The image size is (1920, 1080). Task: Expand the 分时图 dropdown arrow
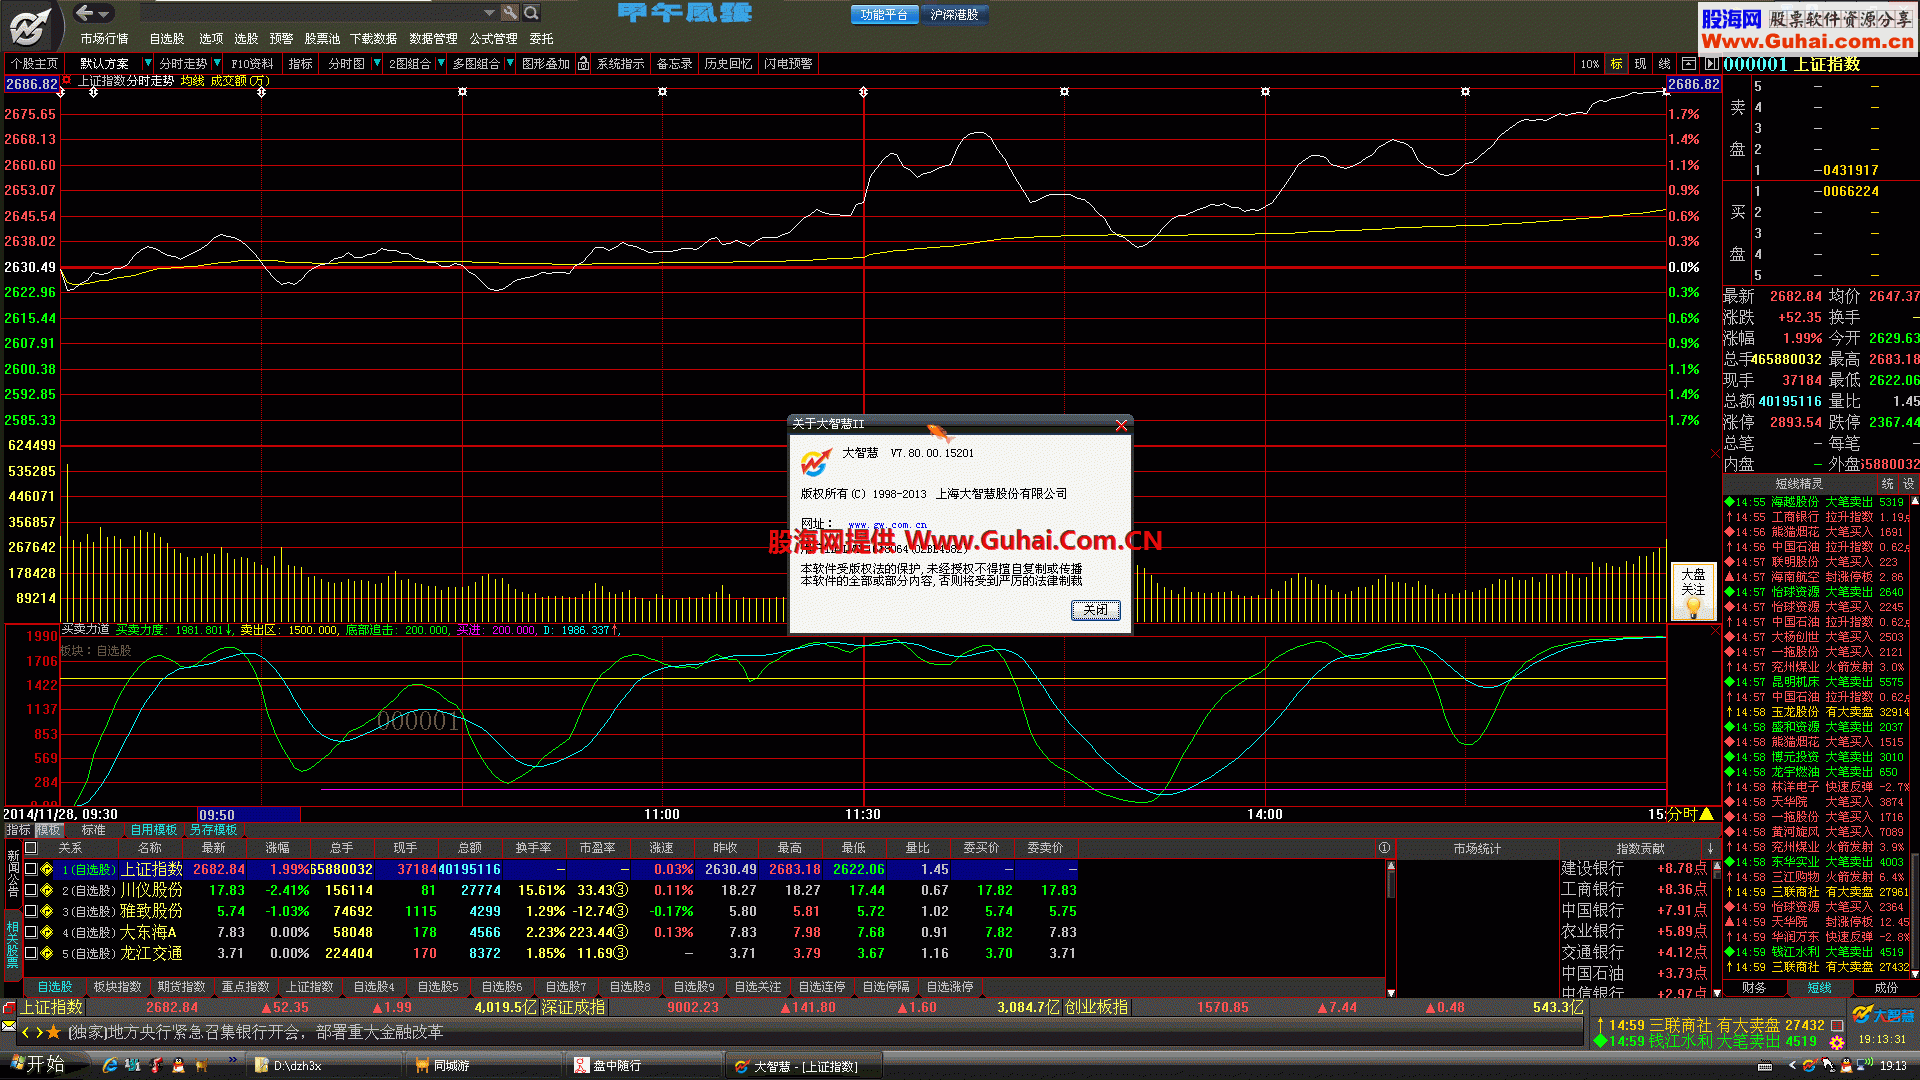(377, 64)
